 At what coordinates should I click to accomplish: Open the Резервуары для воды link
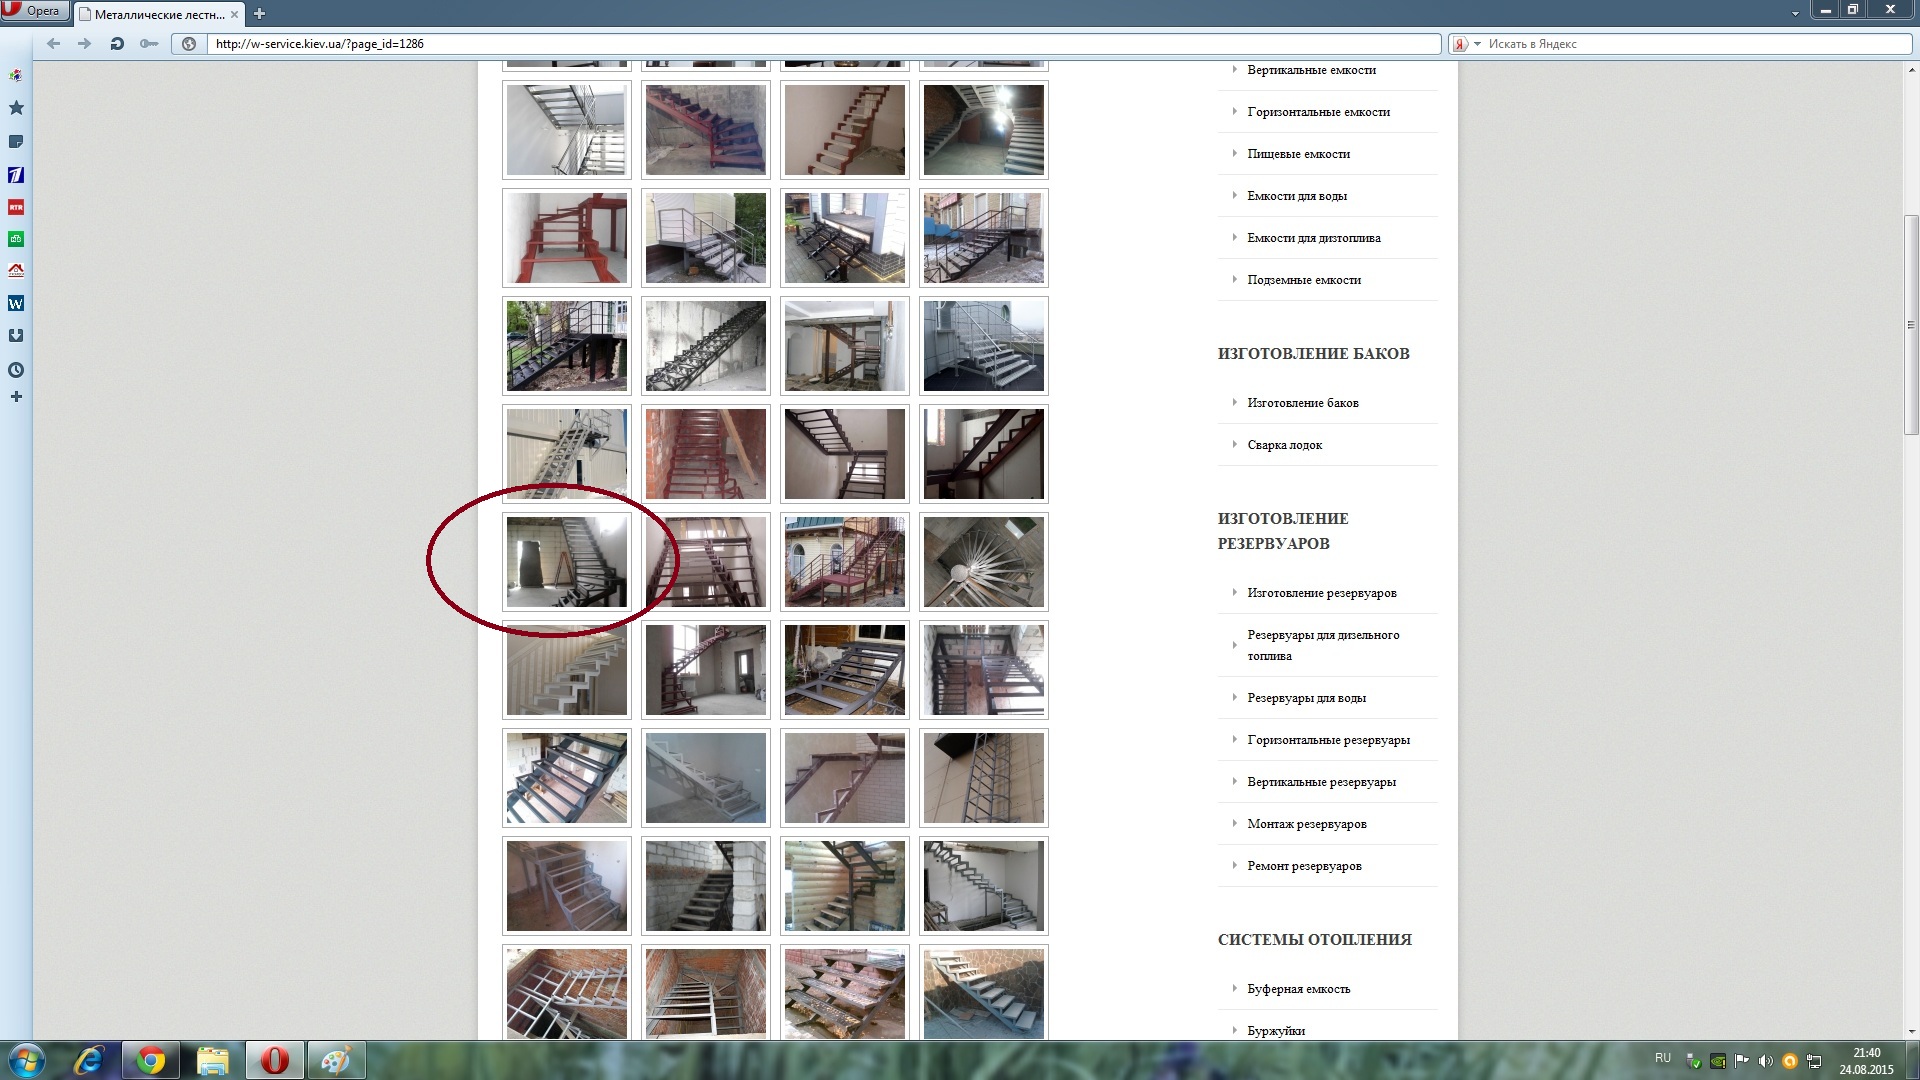coord(1306,698)
